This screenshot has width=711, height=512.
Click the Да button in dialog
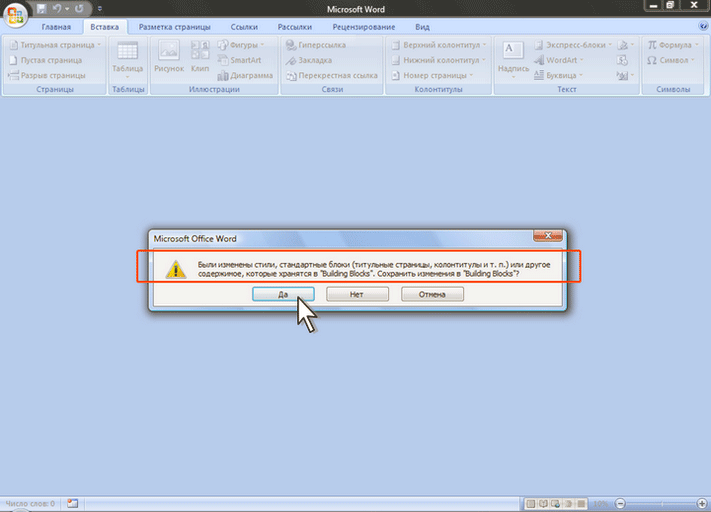point(283,294)
